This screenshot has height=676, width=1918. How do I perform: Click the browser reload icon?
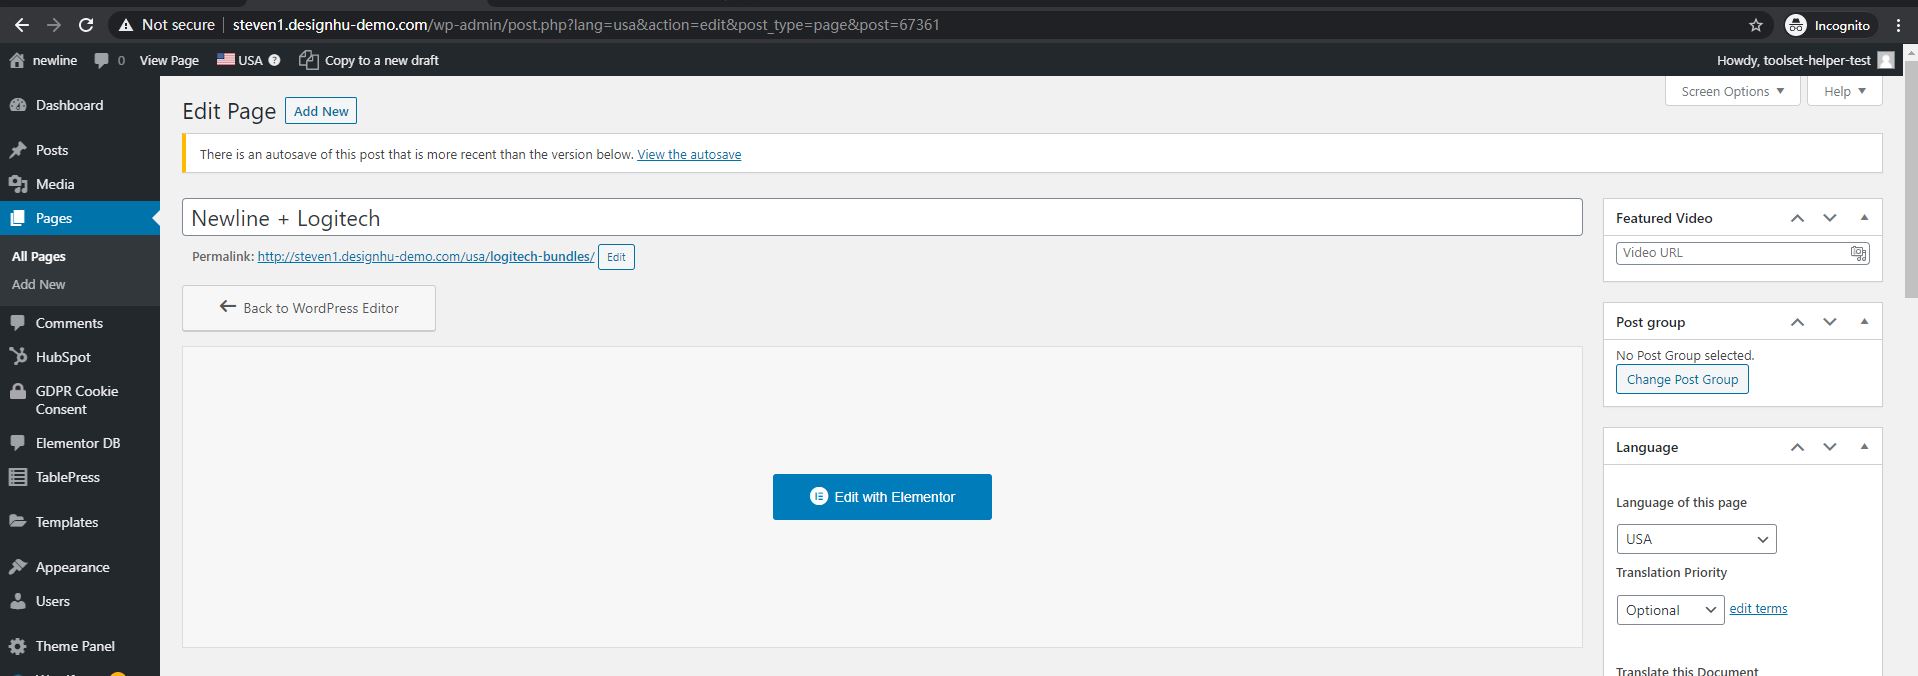86,25
